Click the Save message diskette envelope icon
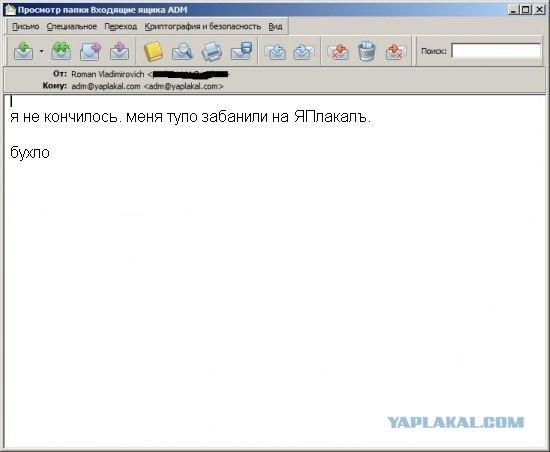 coord(242,51)
